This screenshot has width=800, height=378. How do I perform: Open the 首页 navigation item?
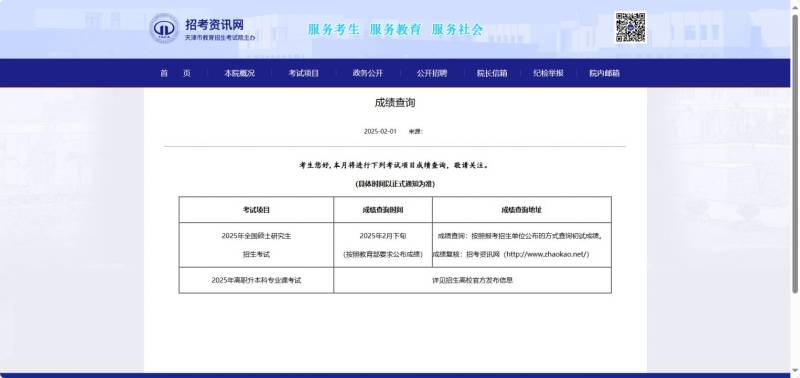coord(175,73)
